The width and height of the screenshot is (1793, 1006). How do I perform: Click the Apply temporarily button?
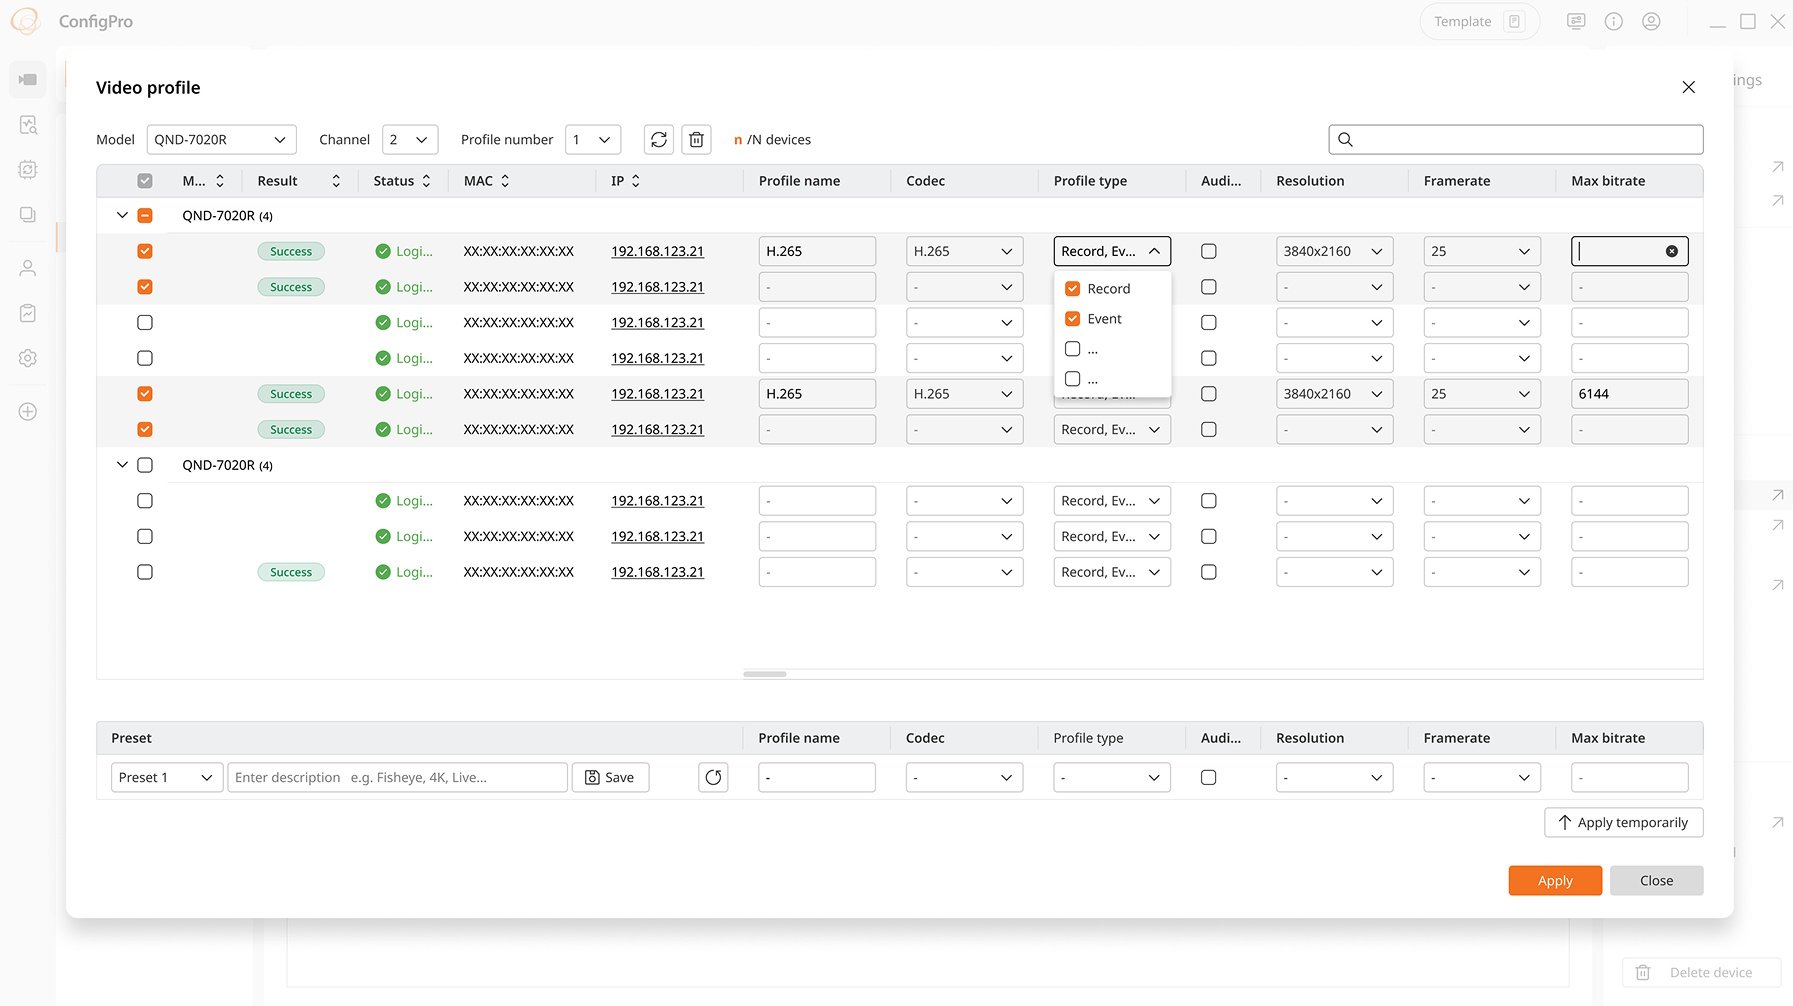click(1622, 822)
